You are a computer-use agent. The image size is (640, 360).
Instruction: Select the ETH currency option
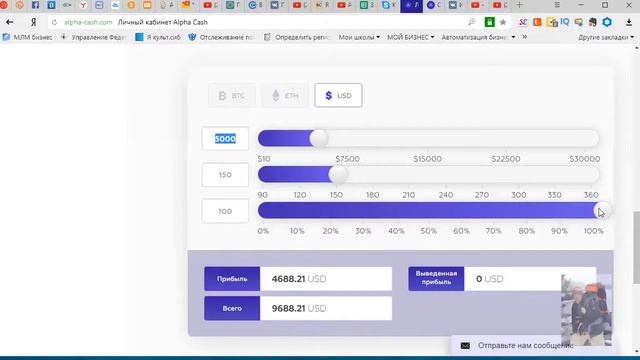pos(285,96)
